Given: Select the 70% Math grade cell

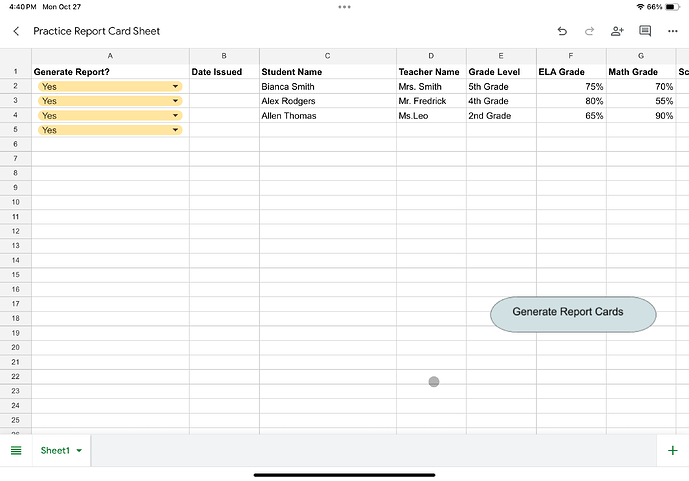Looking at the screenshot, I should (641, 87).
